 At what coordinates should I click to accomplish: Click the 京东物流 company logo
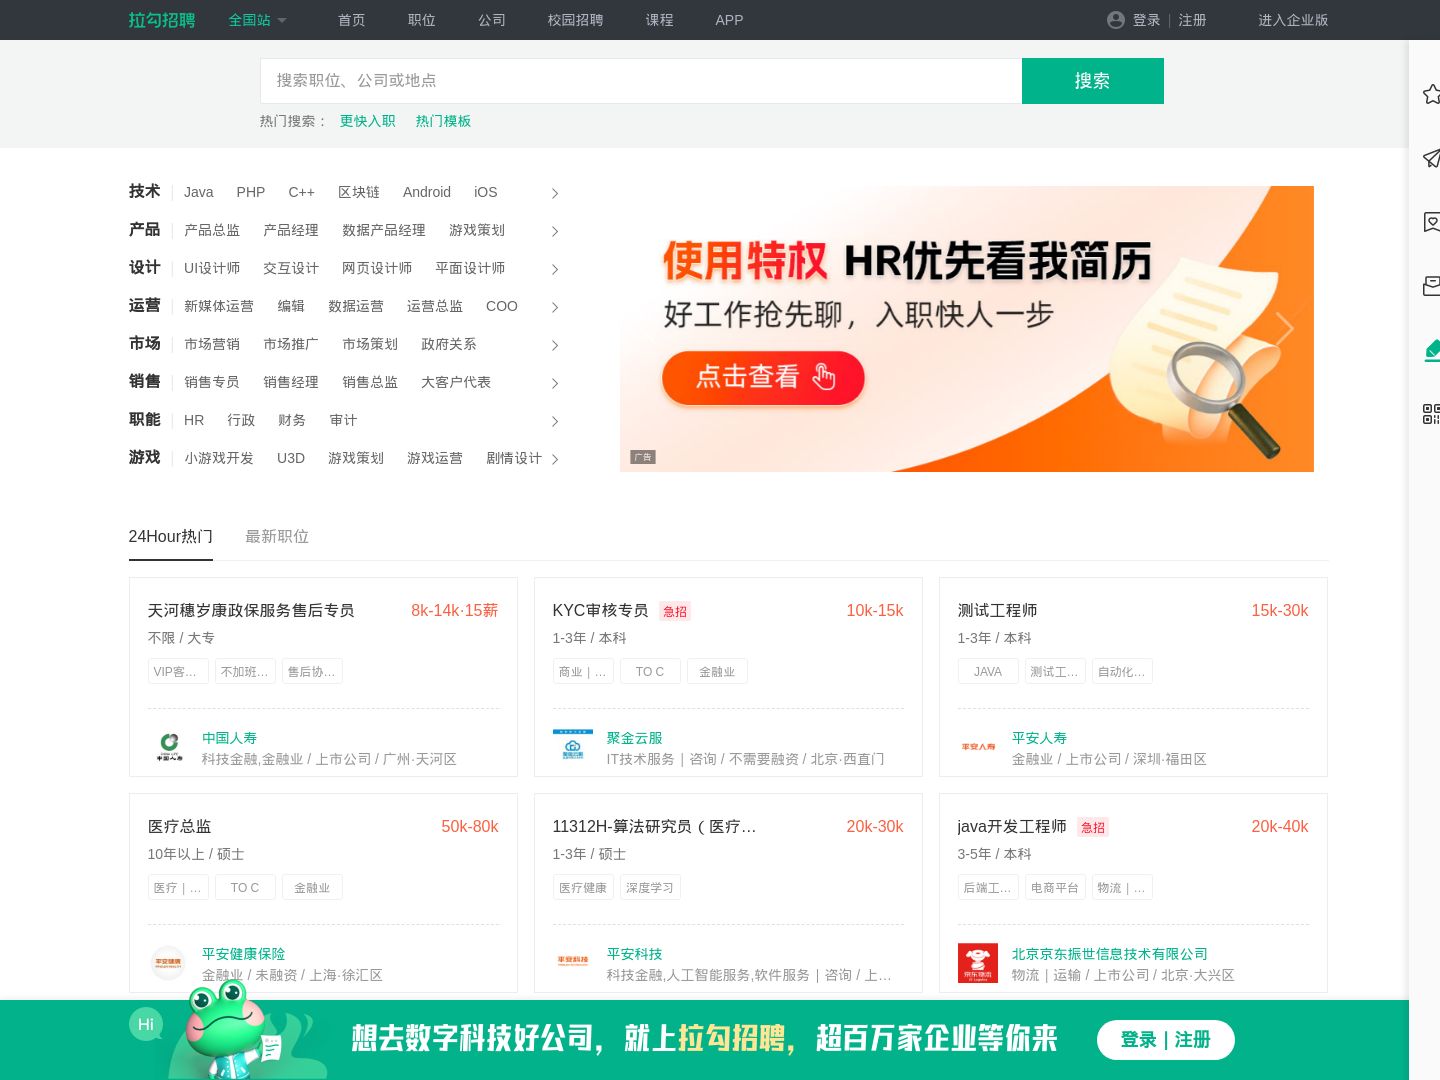pos(978,963)
